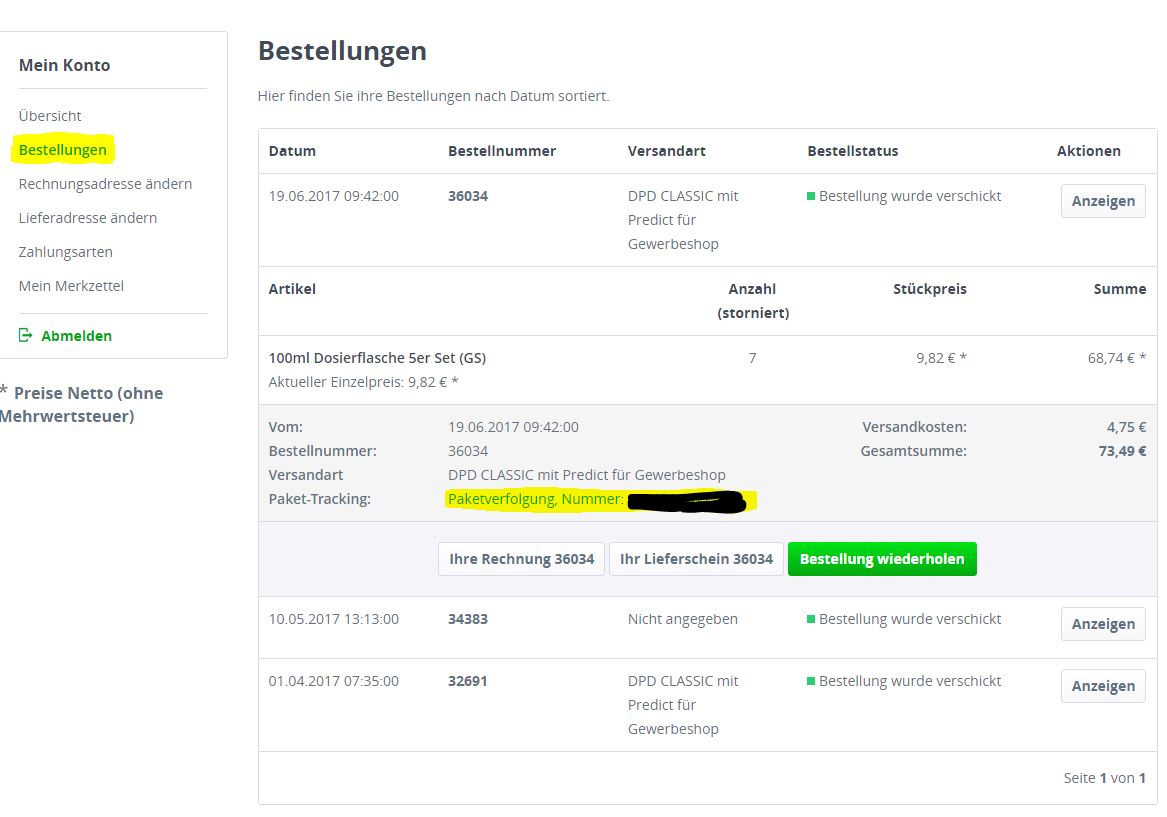
Task: Click the Bestellnummer column header
Action: [x=502, y=151]
